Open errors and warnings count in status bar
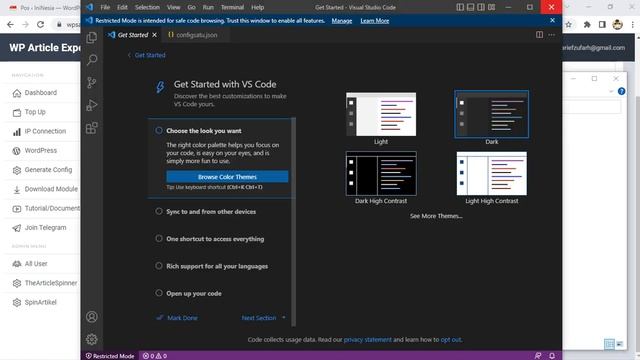Screen dimensions: 640x360 tap(155, 356)
